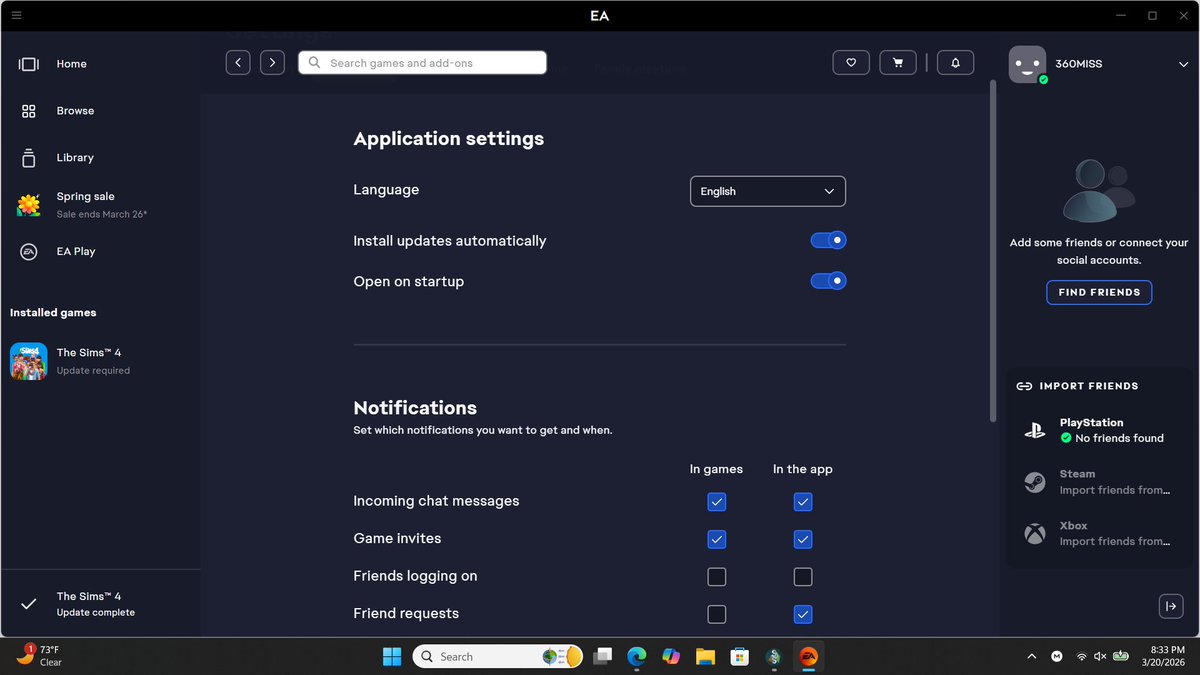Uncheck Friend requests In the app
Viewport: 1200px width, 675px height.
coord(802,614)
